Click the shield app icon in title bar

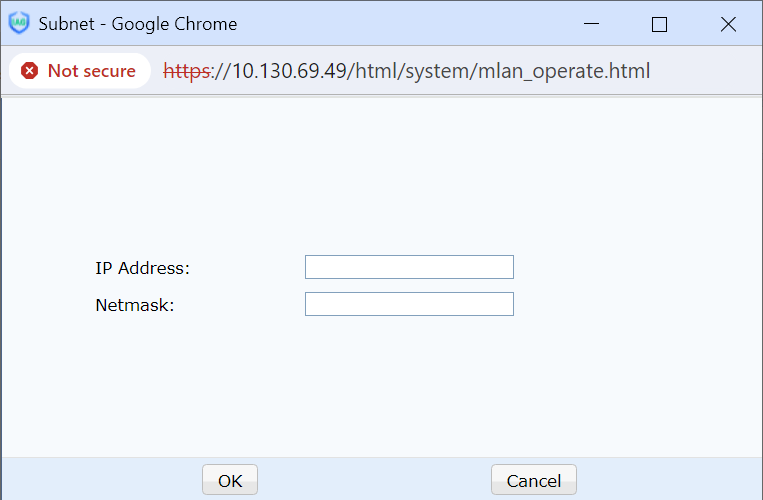[x=19, y=23]
